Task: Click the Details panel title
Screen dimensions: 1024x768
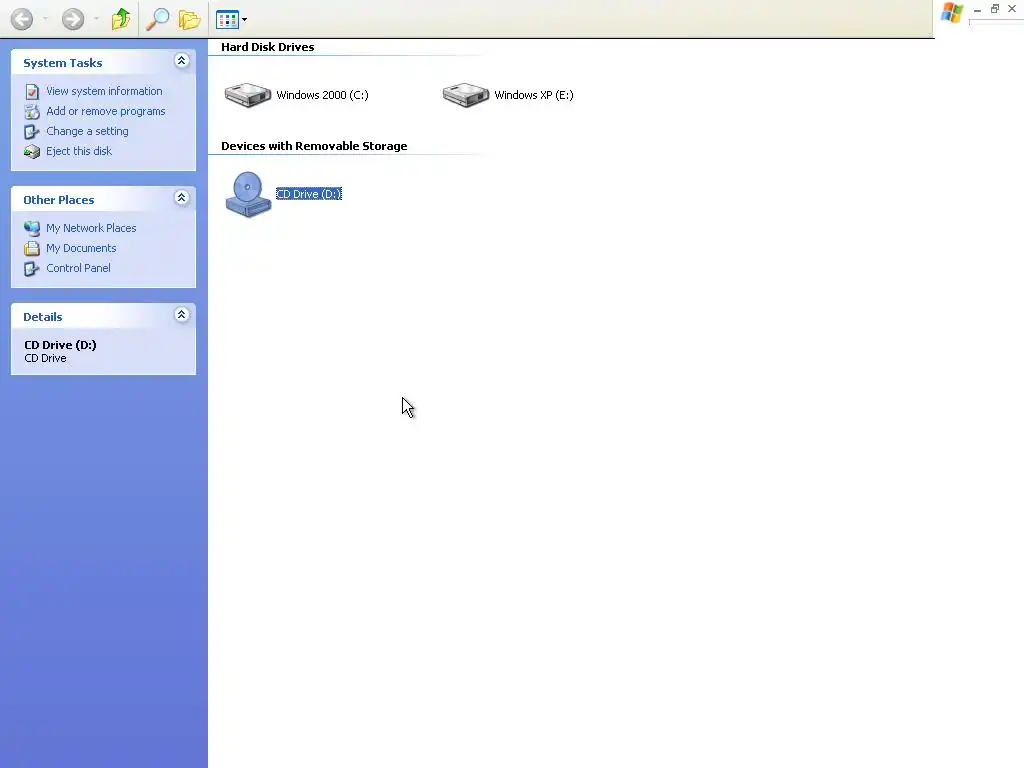Action: pyautogui.click(x=42, y=317)
